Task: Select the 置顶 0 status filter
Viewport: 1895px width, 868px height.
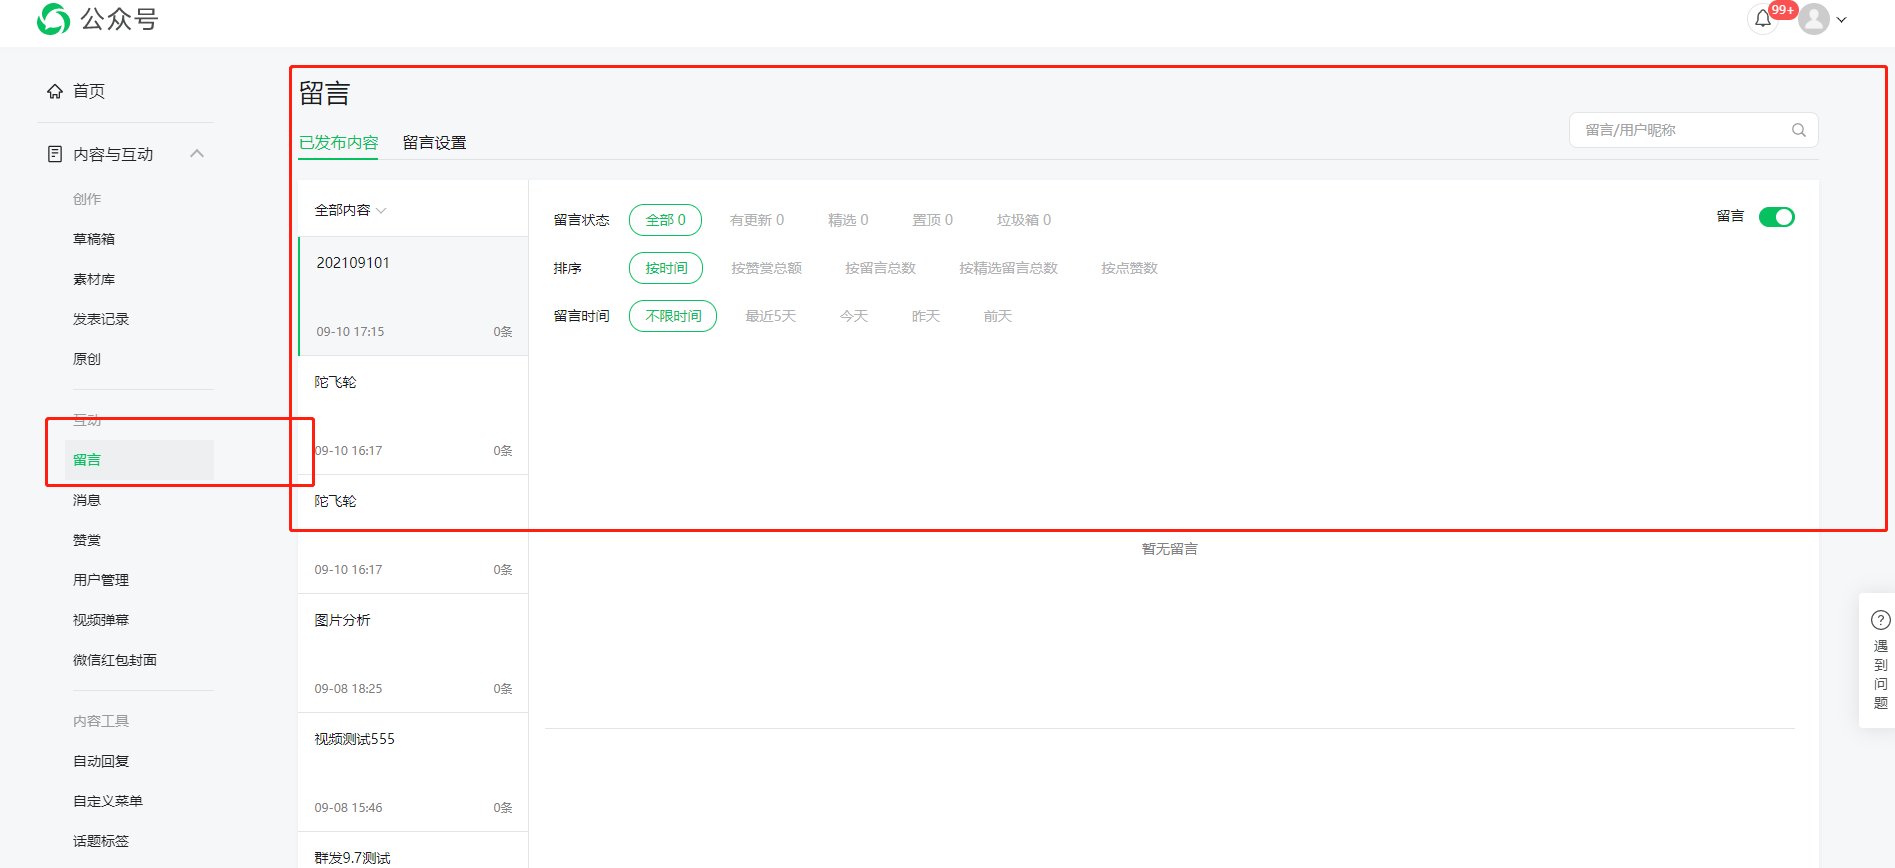Action: pyautogui.click(x=932, y=220)
